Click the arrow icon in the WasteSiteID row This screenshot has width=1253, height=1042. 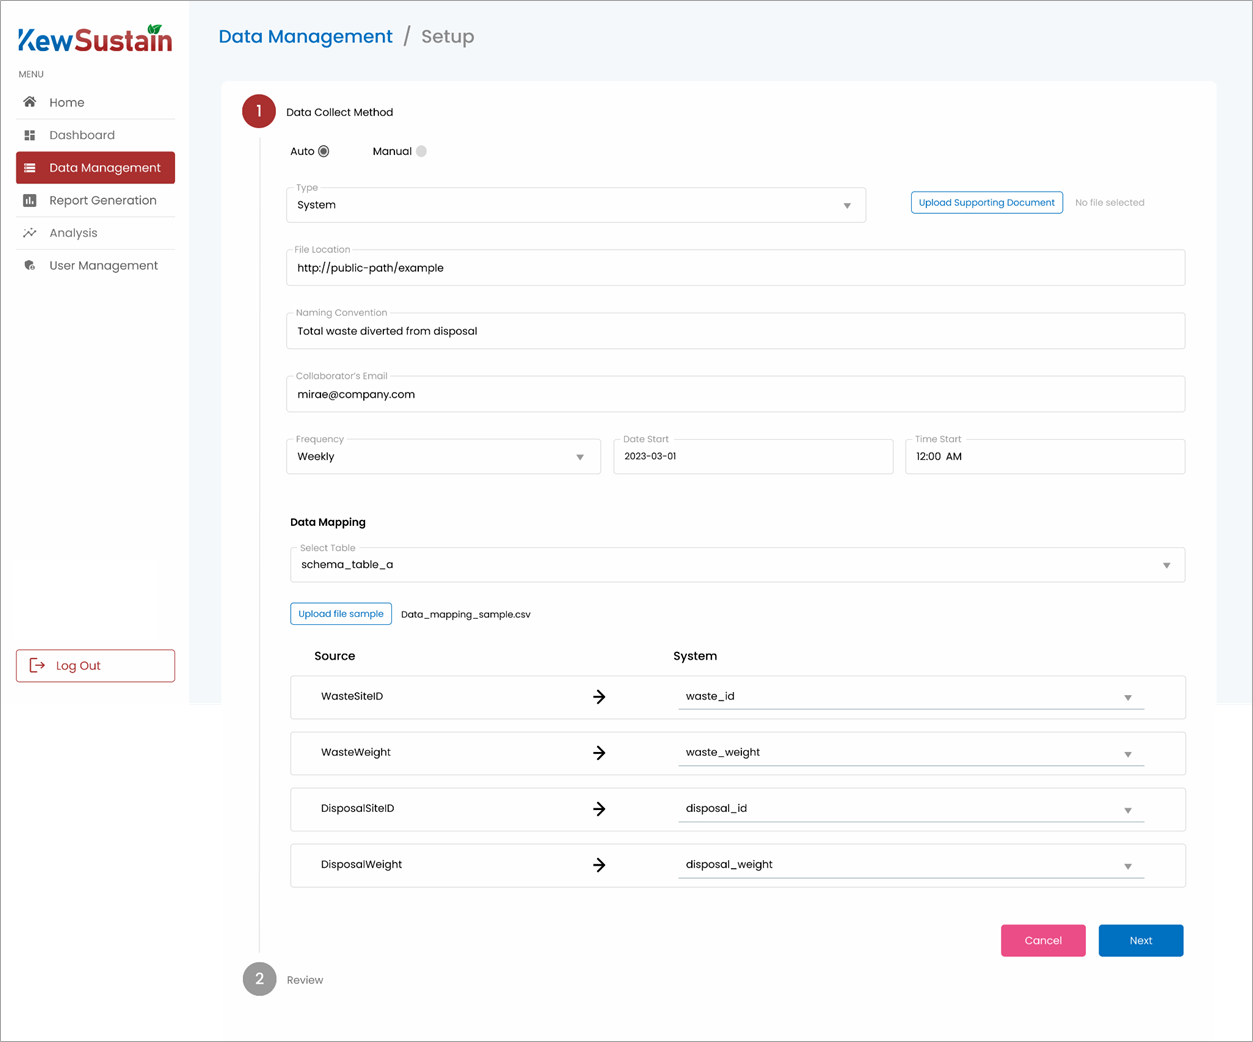(599, 697)
